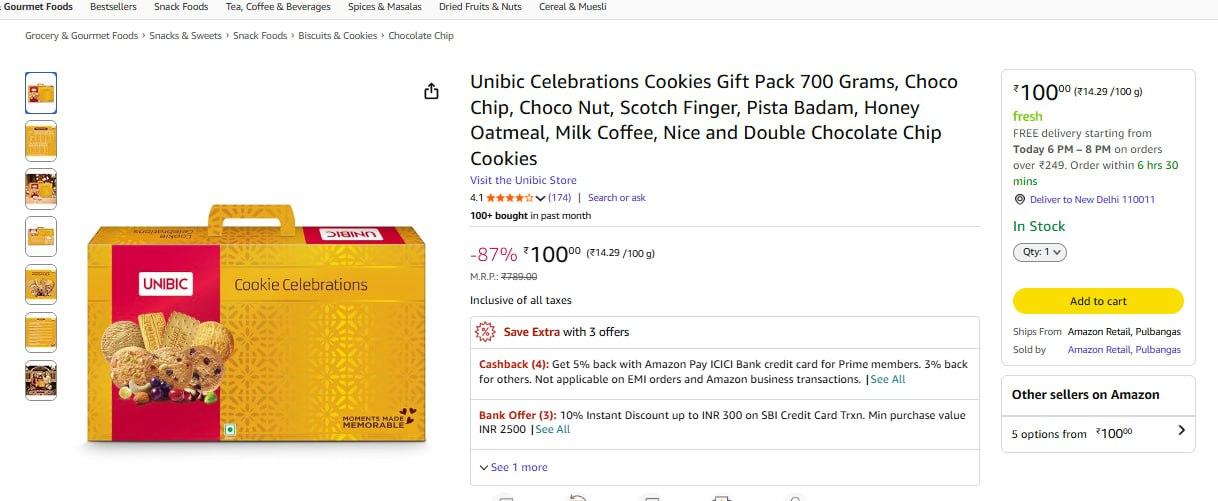
Task: Click the location pin delivery icon
Action: coord(1020,200)
